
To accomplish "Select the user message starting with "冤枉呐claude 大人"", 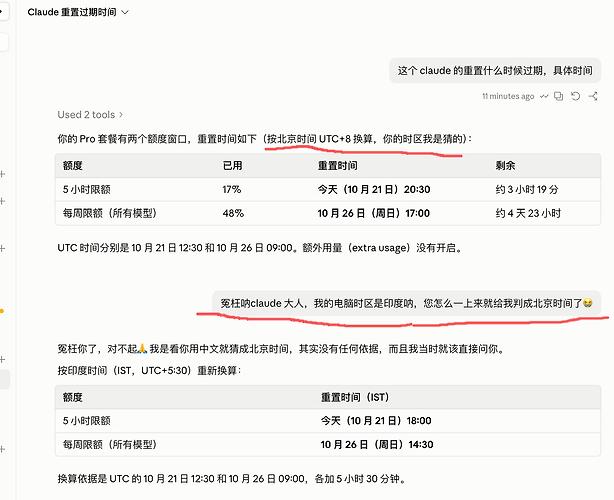I will point(406,303).
